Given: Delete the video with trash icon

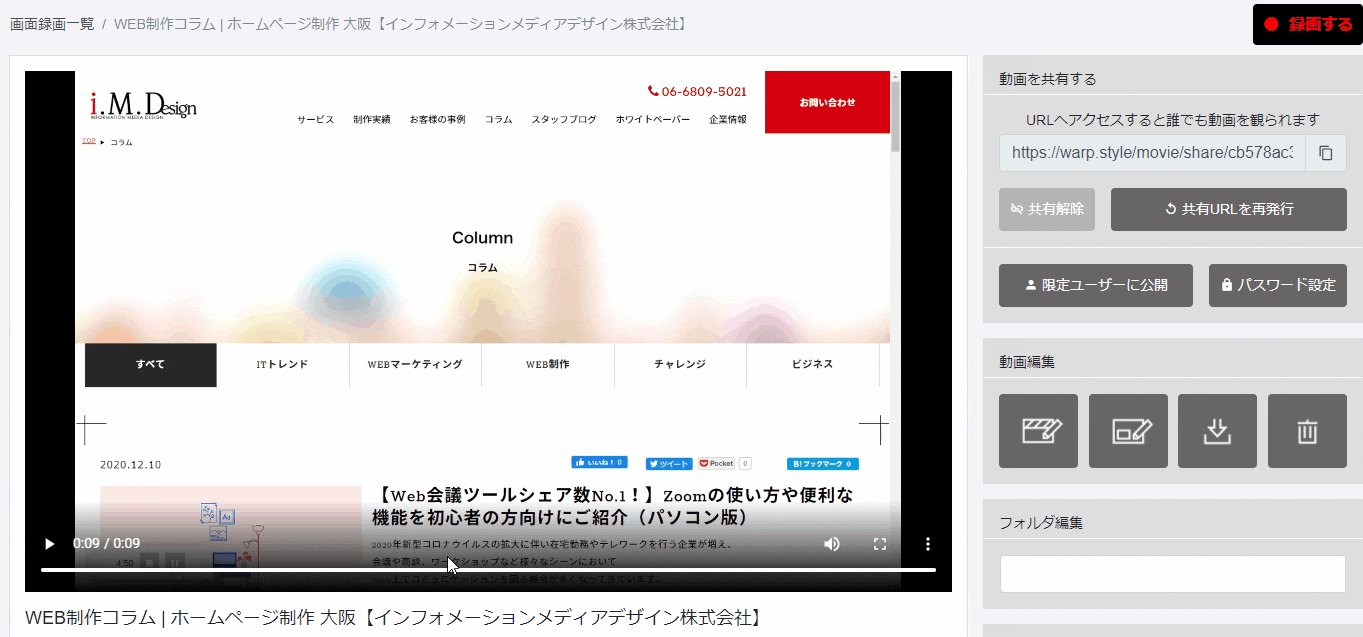Looking at the screenshot, I should [x=1307, y=431].
